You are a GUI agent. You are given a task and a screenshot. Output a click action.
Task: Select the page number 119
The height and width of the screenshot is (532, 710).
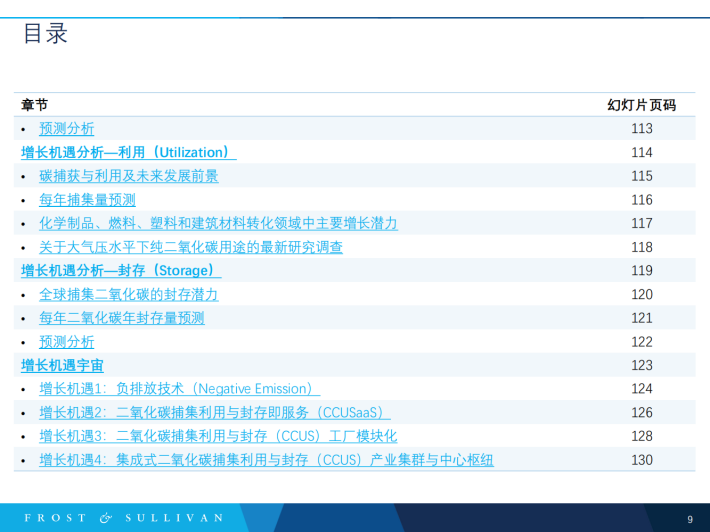pyautogui.click(x=642, y=271)
